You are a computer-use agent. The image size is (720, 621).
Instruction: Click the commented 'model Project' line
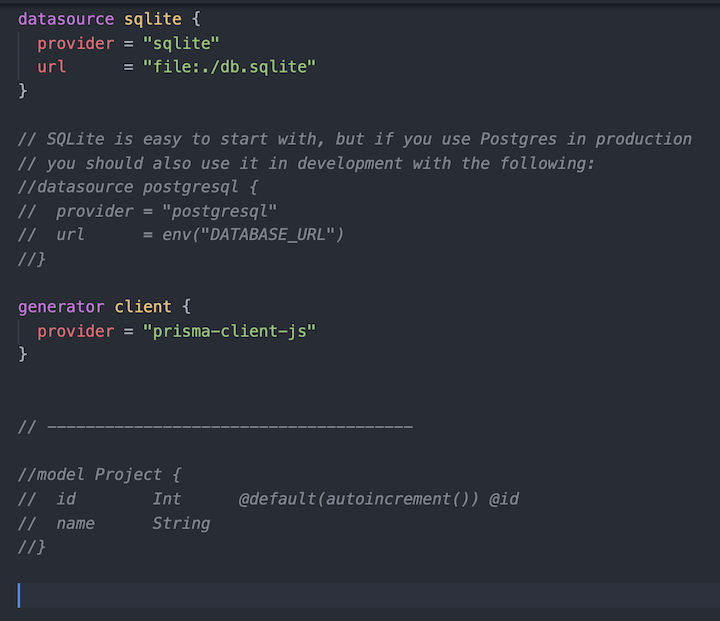pos(100,474)
